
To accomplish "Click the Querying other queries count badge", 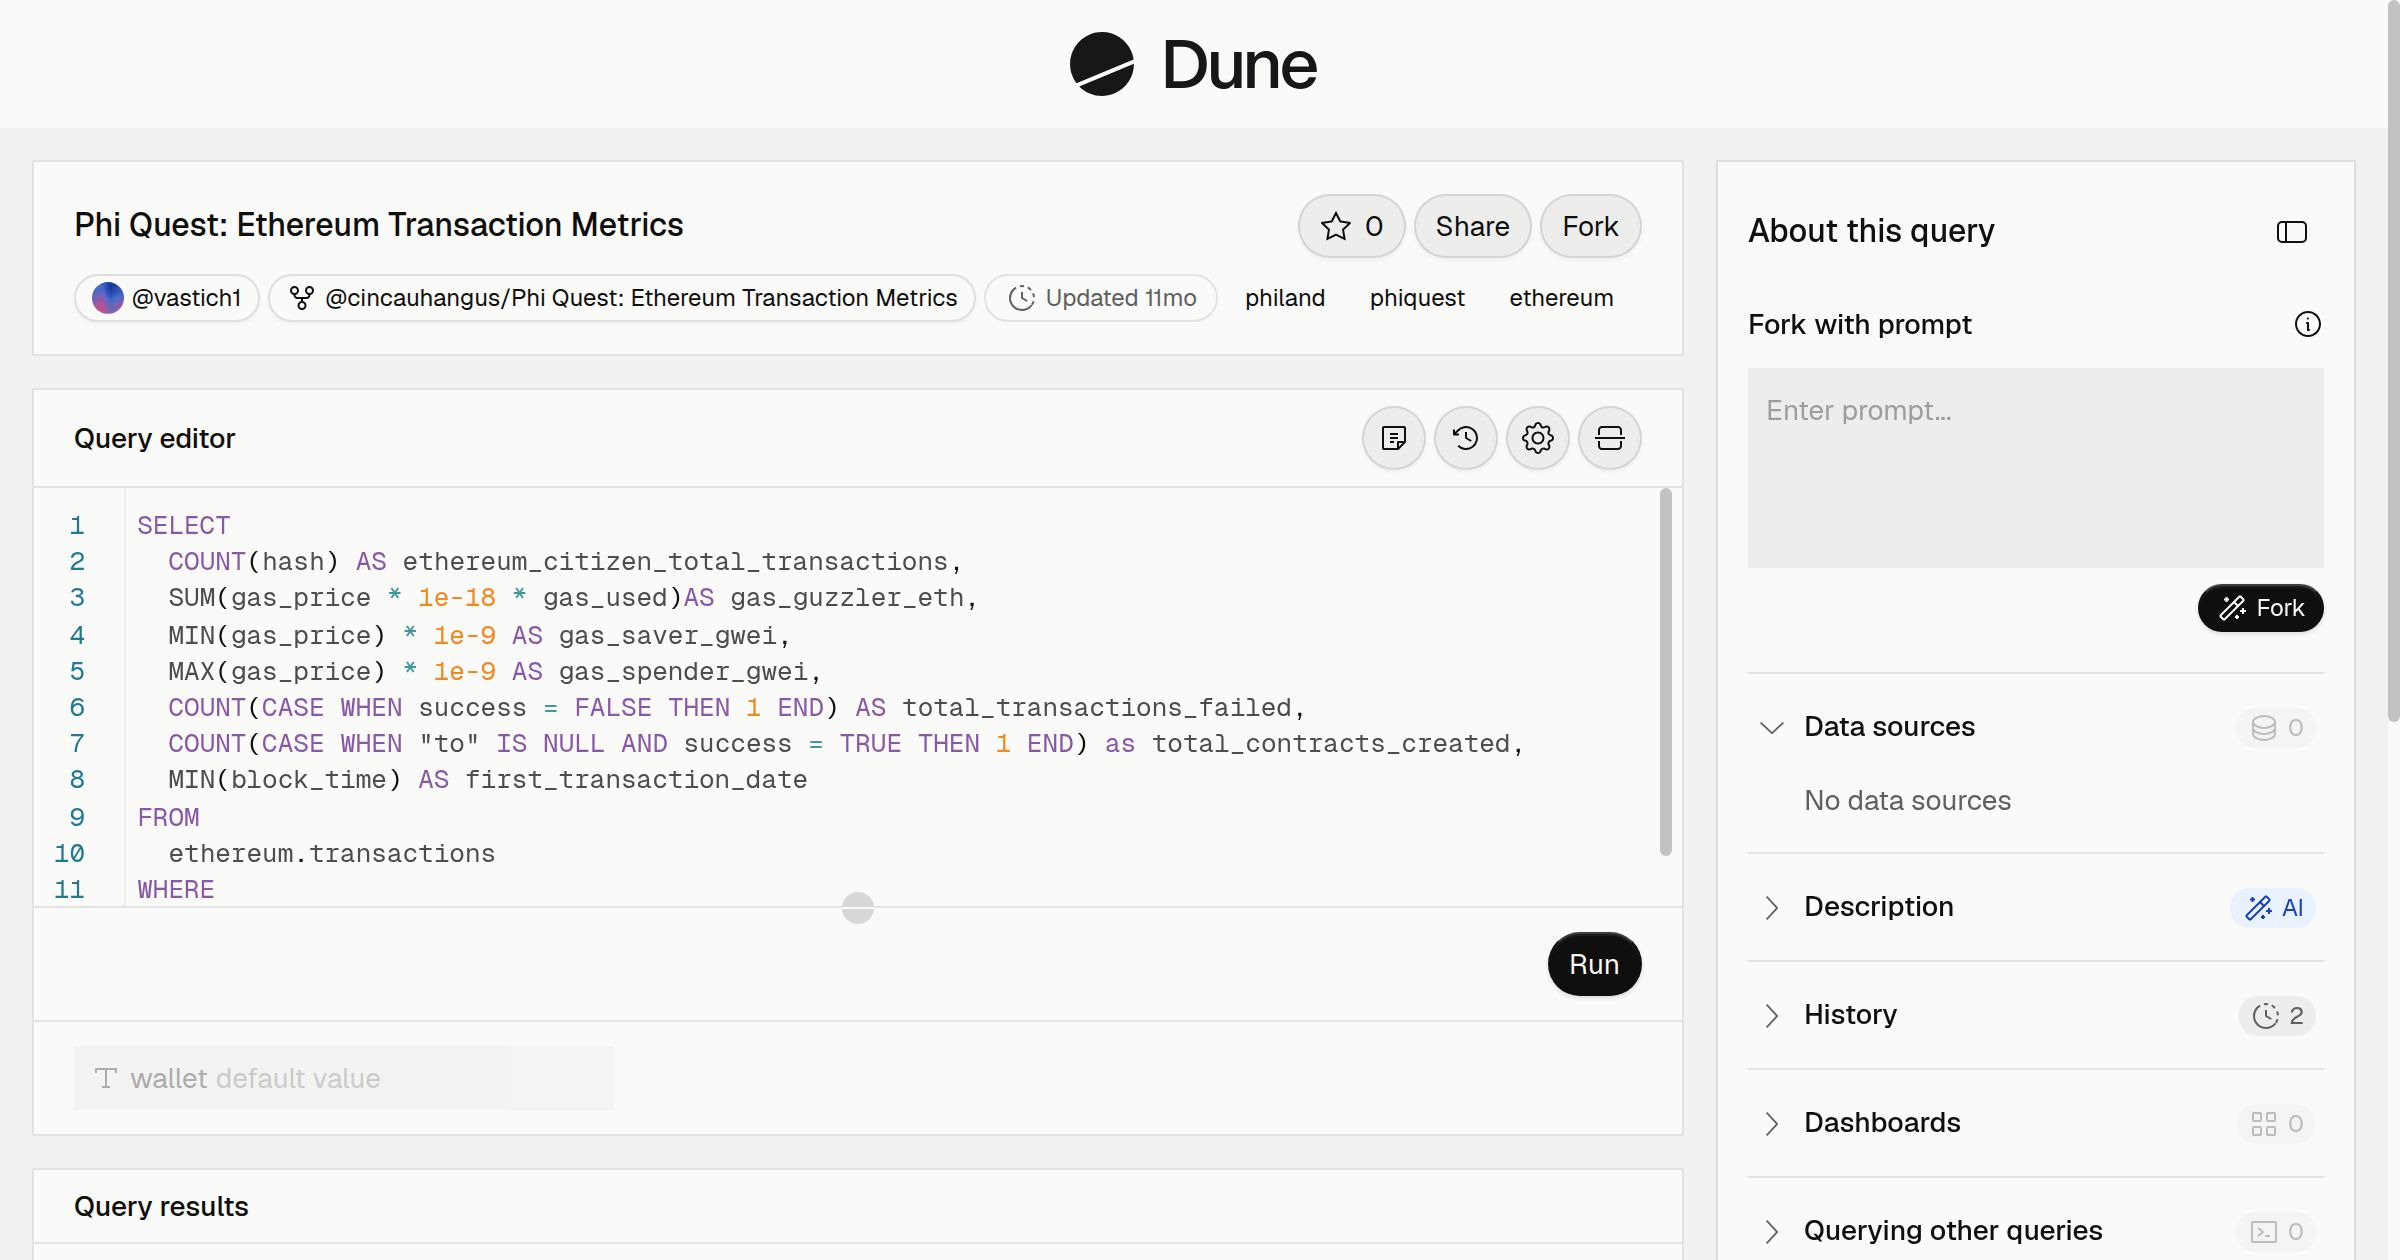I will point(2277,1232).
